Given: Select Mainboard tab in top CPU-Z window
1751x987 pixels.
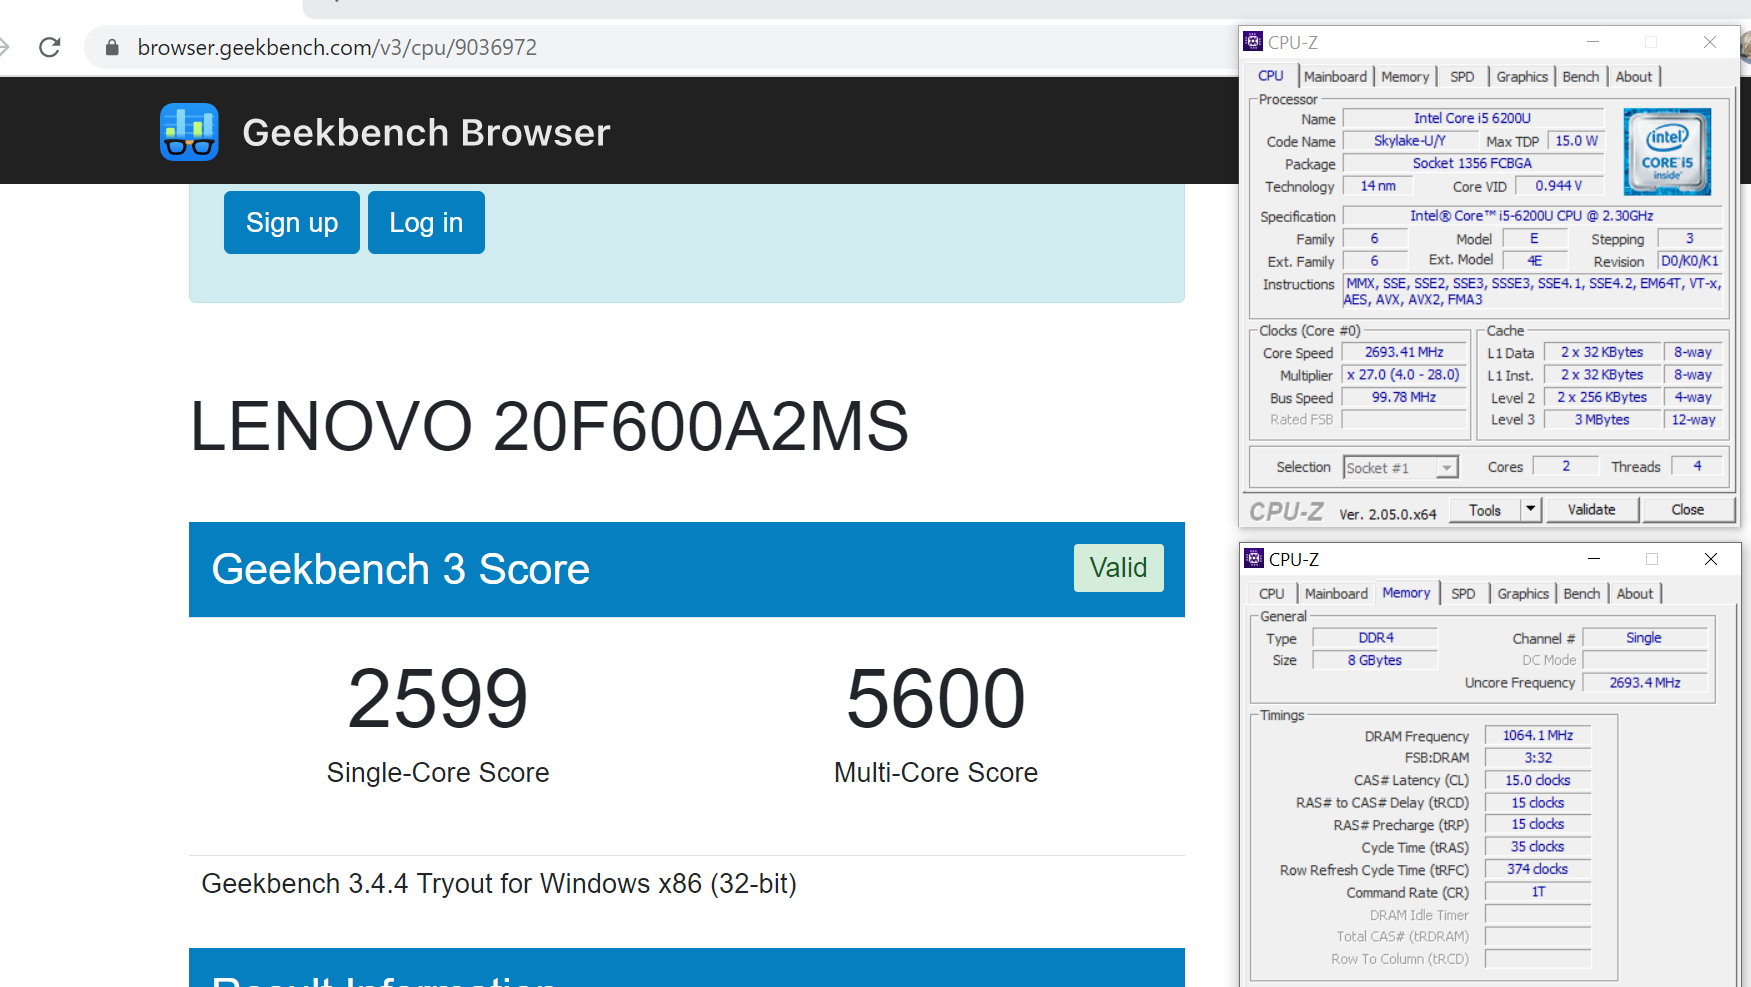Looking at the screenshot, I should [x=1335, y=77].
